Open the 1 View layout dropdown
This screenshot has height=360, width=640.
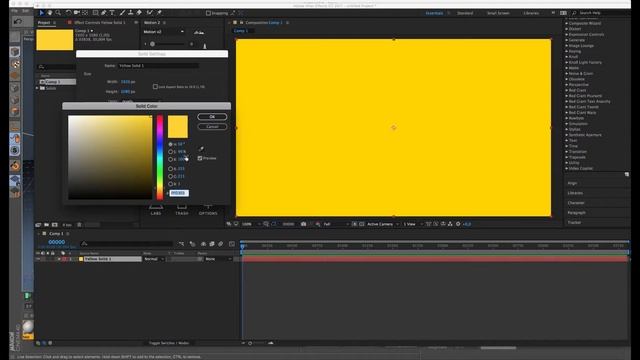point(412,224)
